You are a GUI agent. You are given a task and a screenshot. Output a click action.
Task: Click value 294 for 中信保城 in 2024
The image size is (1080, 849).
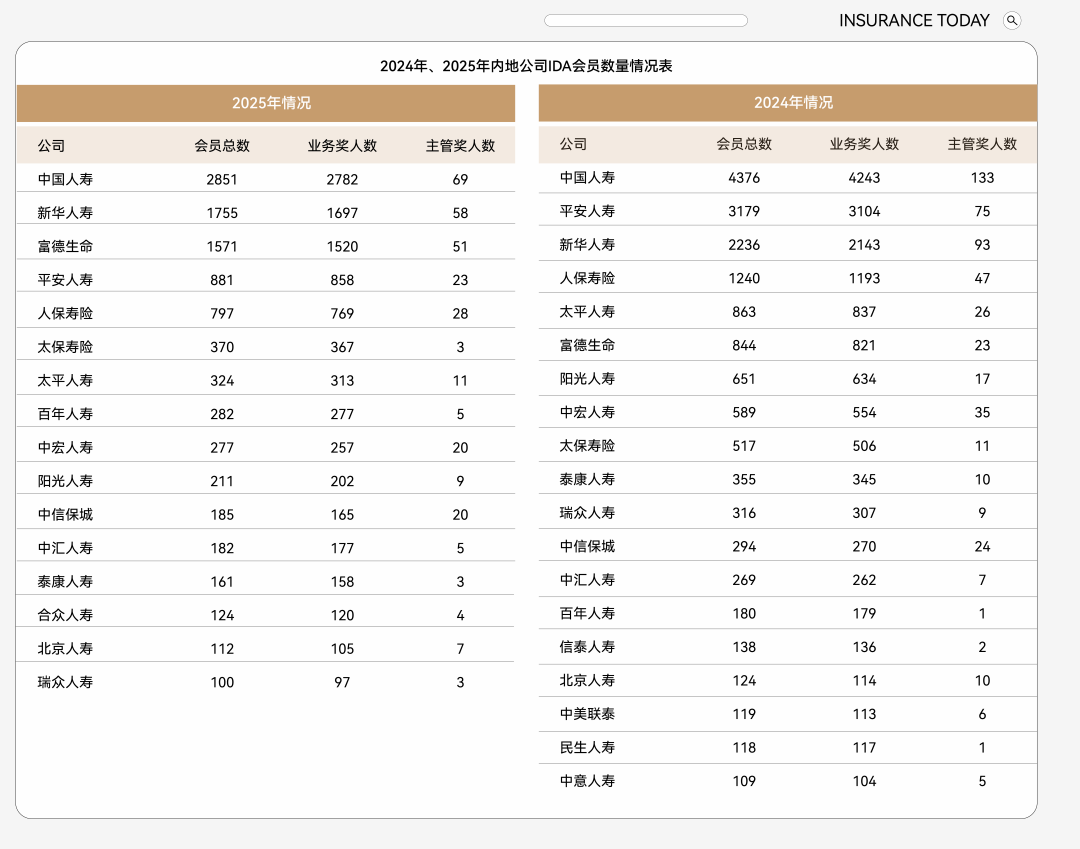coord(744,547)
